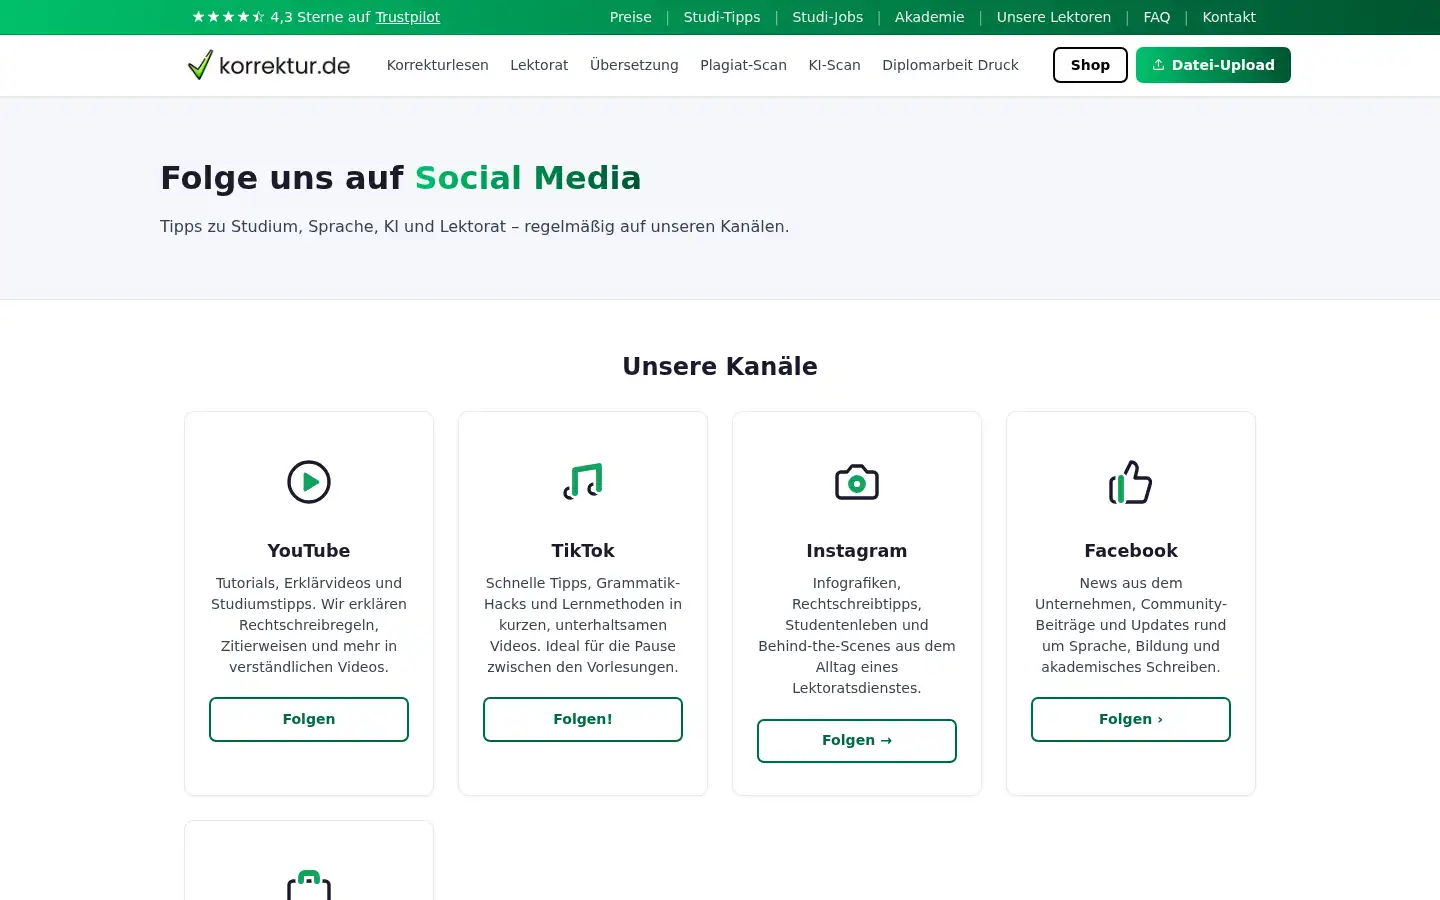This screenshot has width=1440, height=900.
Task: Open Plagiat-Scan navigation item
Action: click(x=743, y=65)
